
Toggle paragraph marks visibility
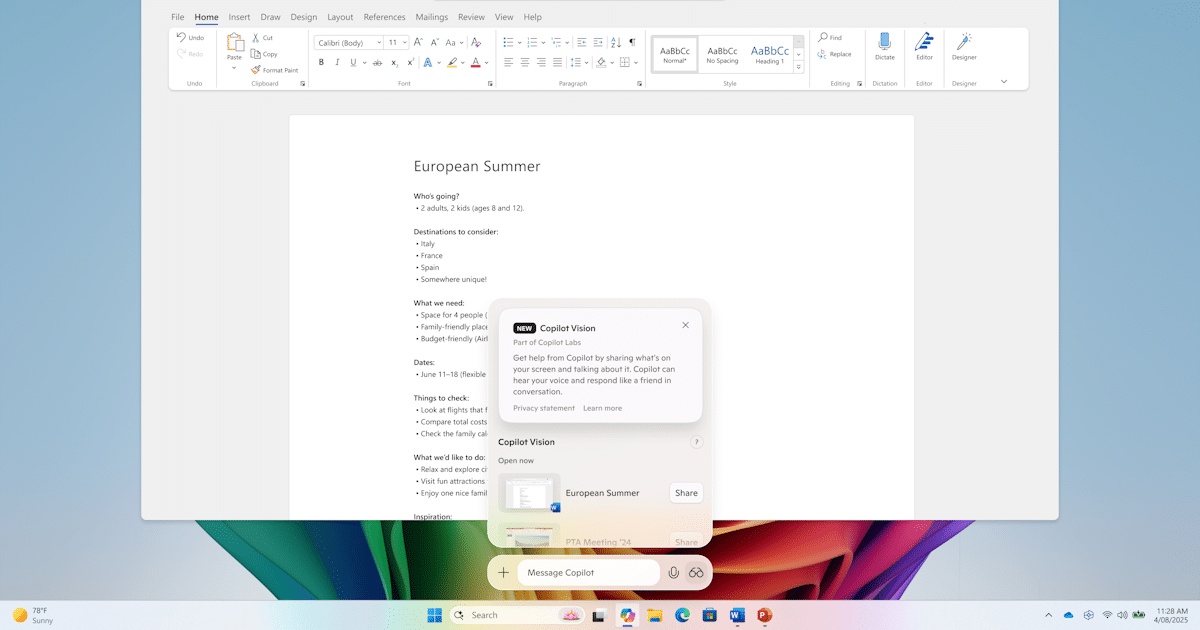pyautogui.click(x=631, y=42)
